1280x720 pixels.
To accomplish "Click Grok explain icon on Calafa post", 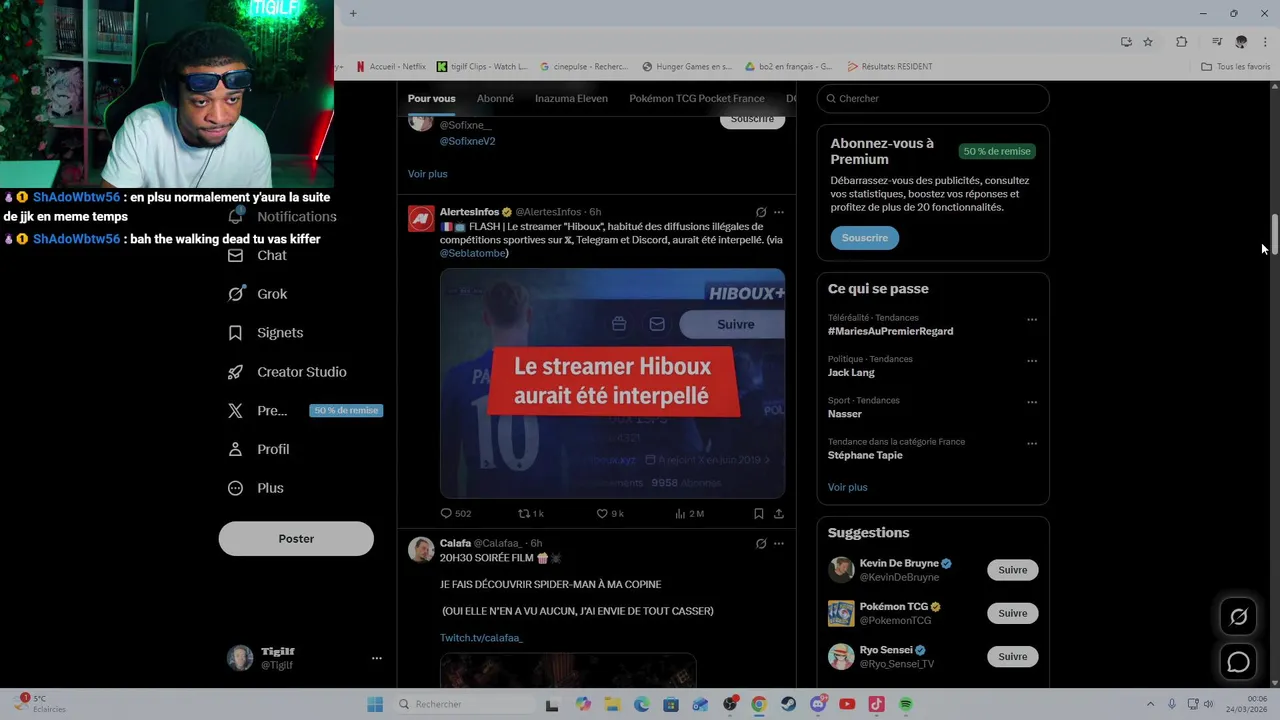I will point(760,543).
